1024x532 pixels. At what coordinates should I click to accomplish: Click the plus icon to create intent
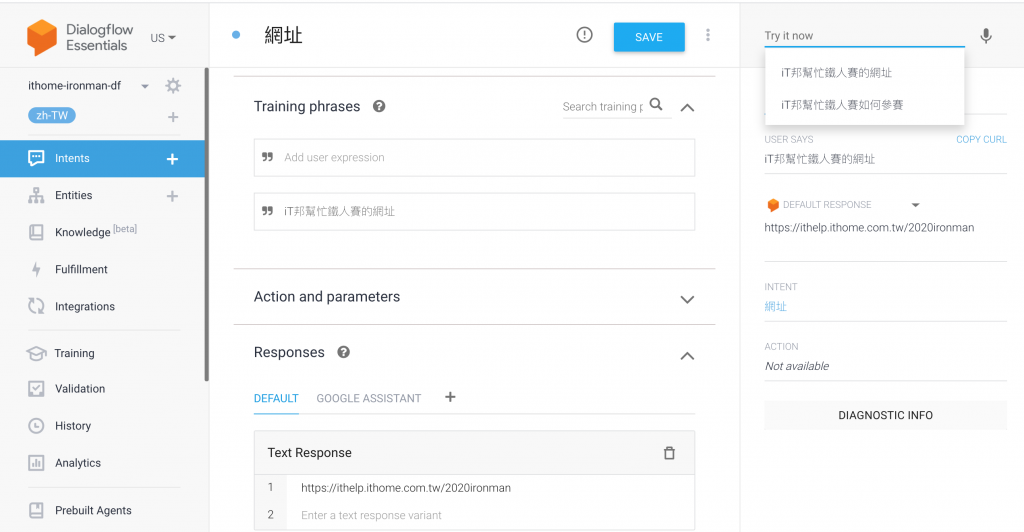(x=172, y=158)
